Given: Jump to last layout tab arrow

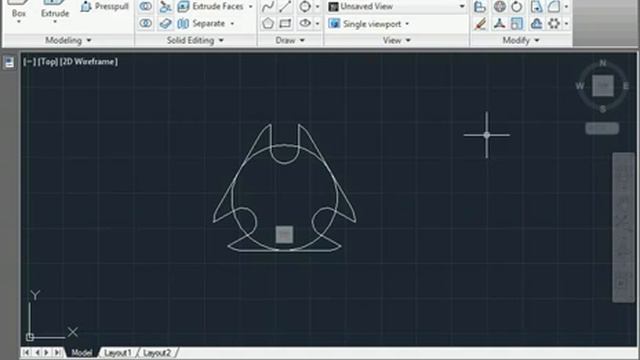Looking at the screenshot, I should coord(57,352).
